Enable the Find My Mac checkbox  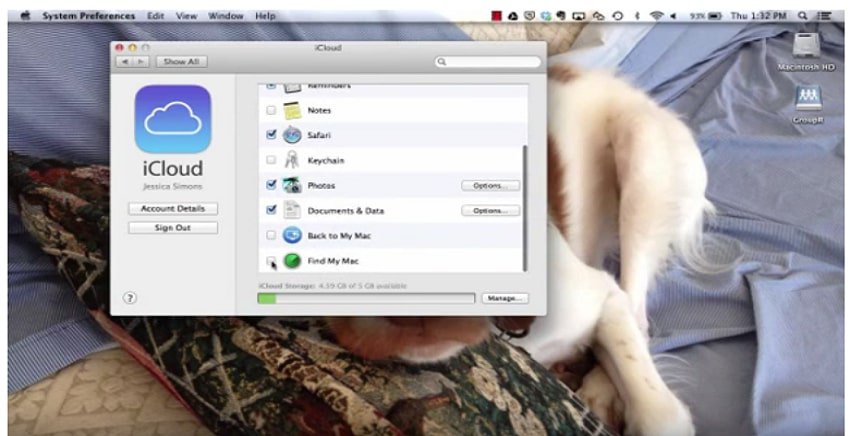271,261
